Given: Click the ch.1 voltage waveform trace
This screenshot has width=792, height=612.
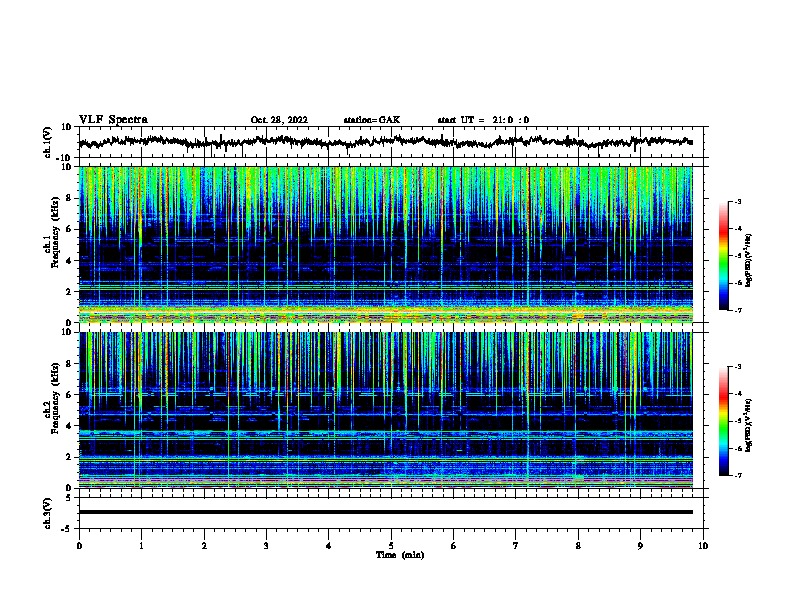Looking at the screenshot, I should click(x=385, y=142).
